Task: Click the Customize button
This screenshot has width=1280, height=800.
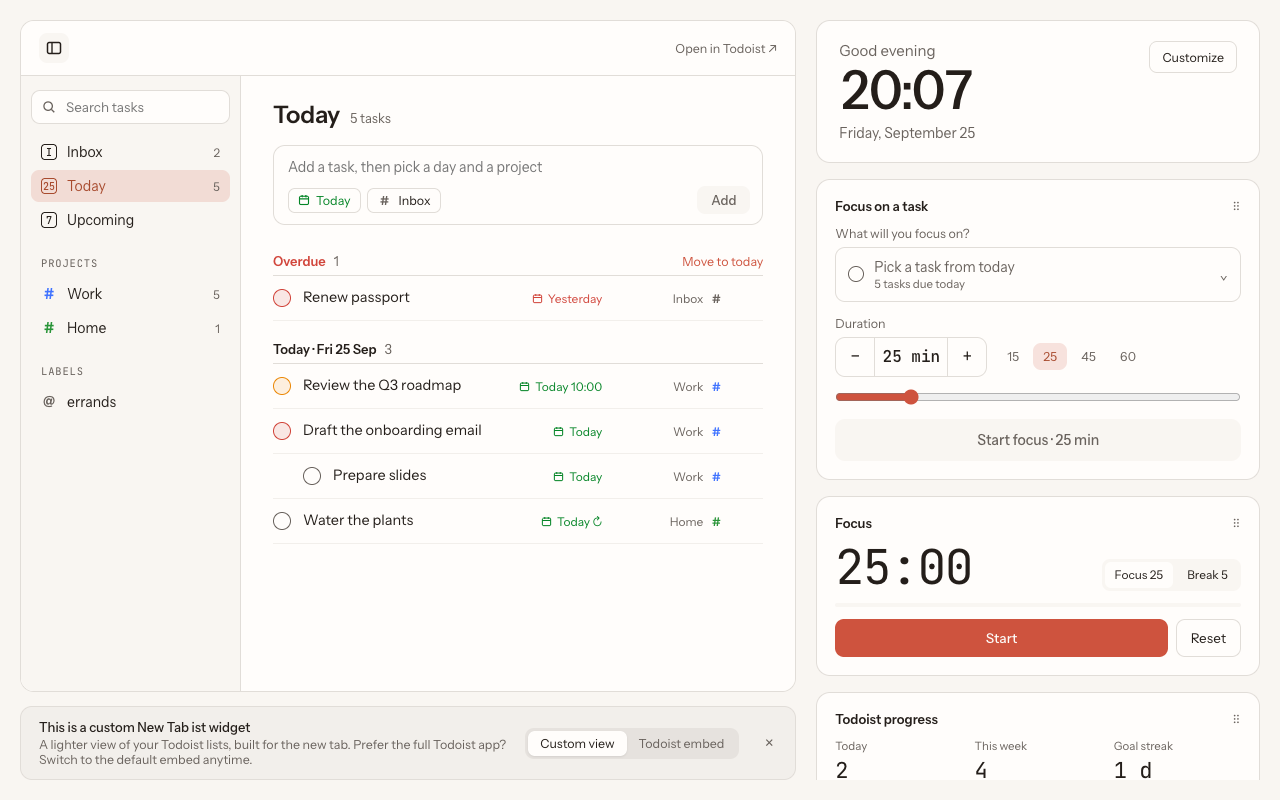Action: [1193, 57]
